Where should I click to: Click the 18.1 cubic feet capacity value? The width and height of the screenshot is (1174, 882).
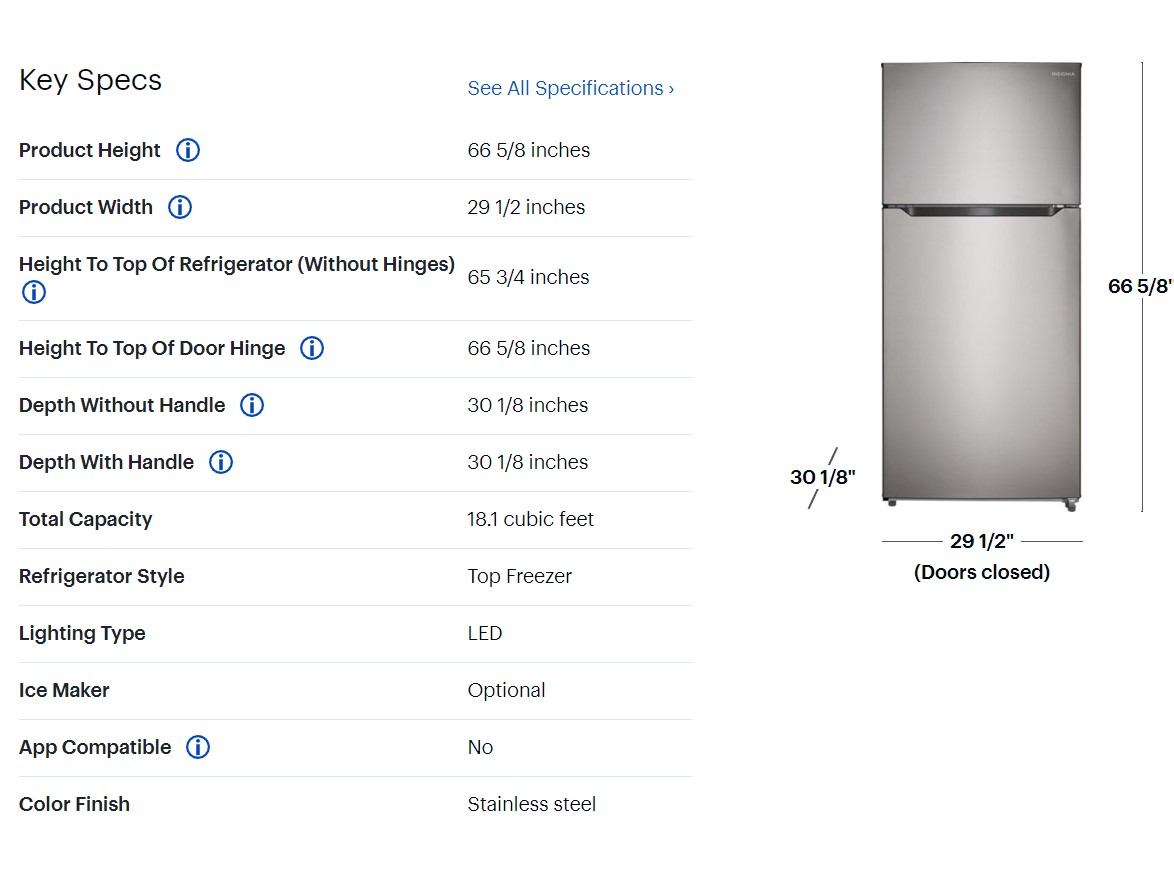point(530,519)
